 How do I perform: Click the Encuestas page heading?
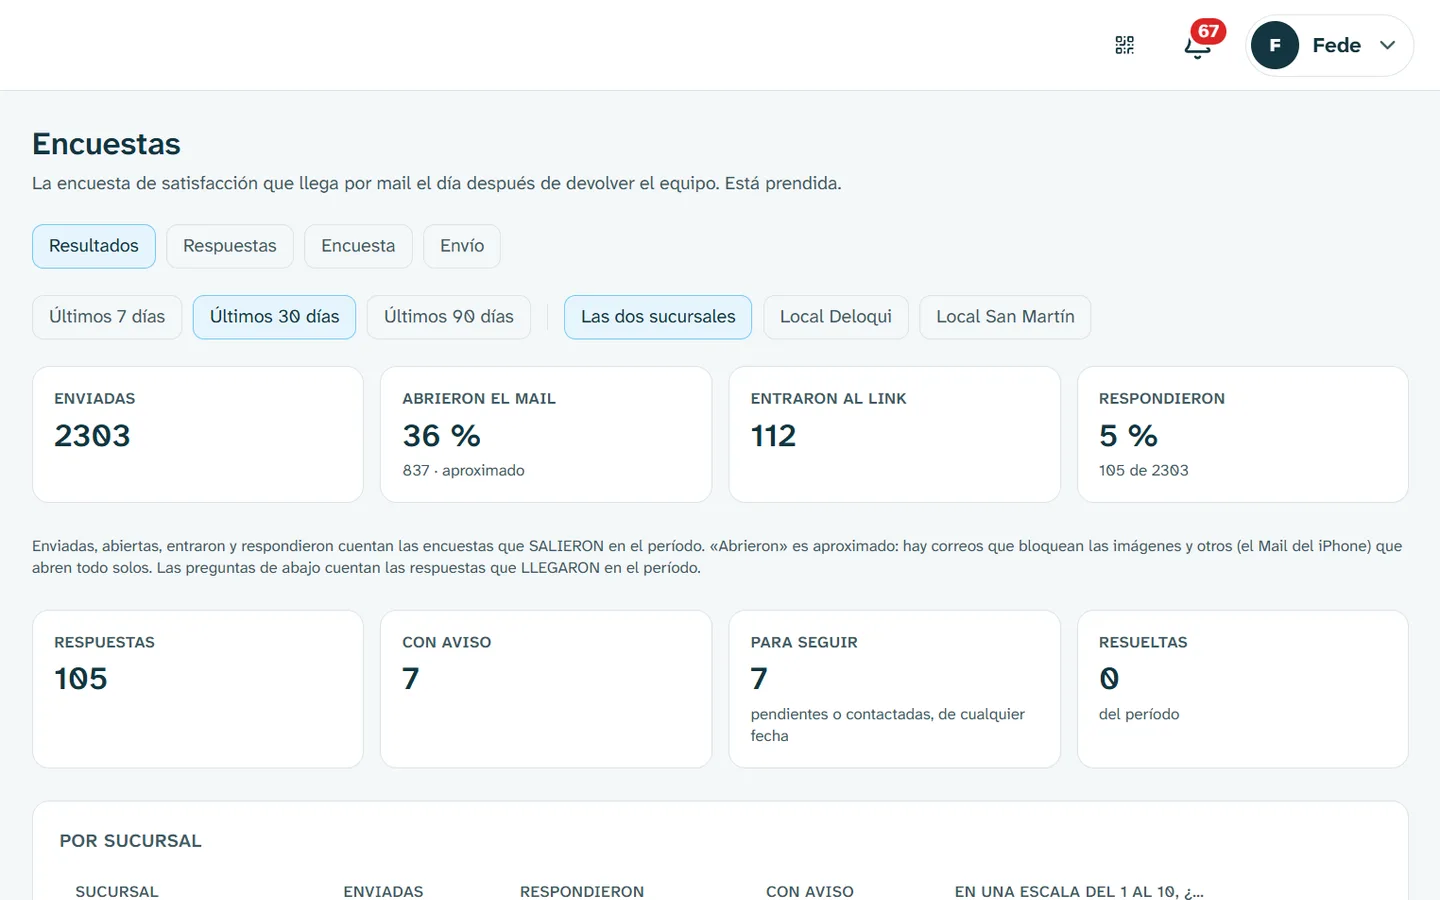106,144
